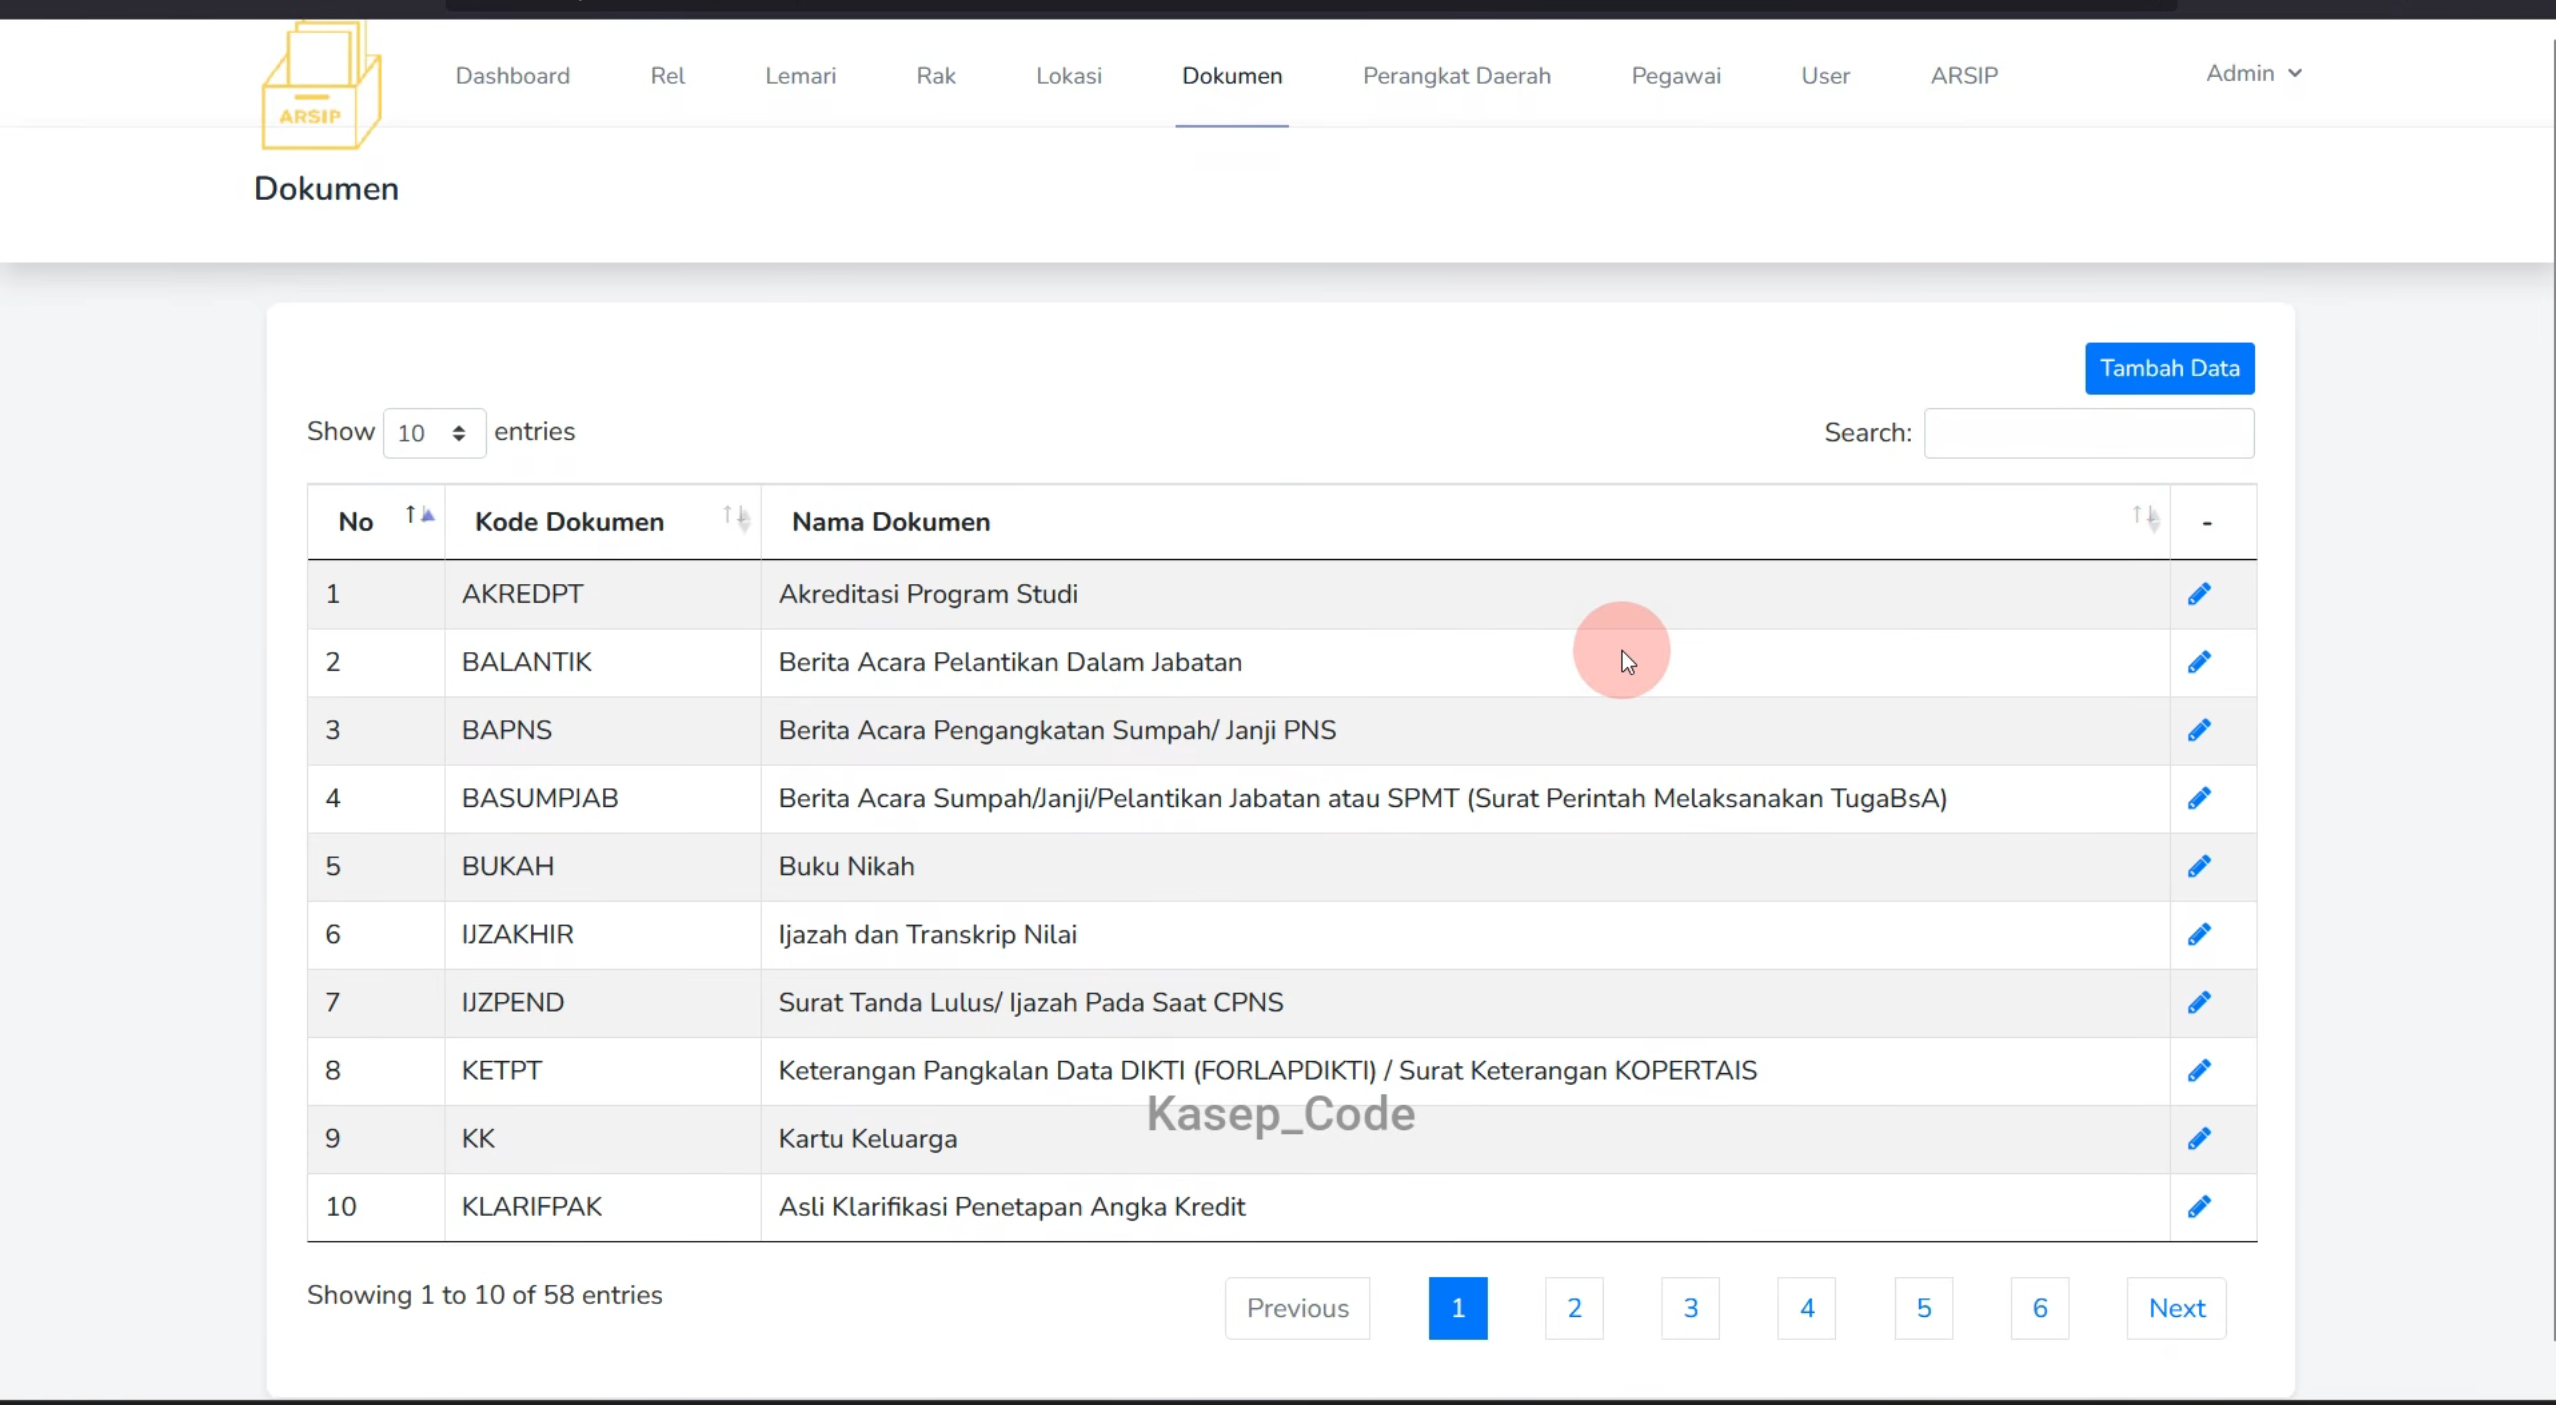Click pencil icon for KETPT row
Image resolution: width=2556 pixels, height=1405 pixels.
[2198, 1070]
